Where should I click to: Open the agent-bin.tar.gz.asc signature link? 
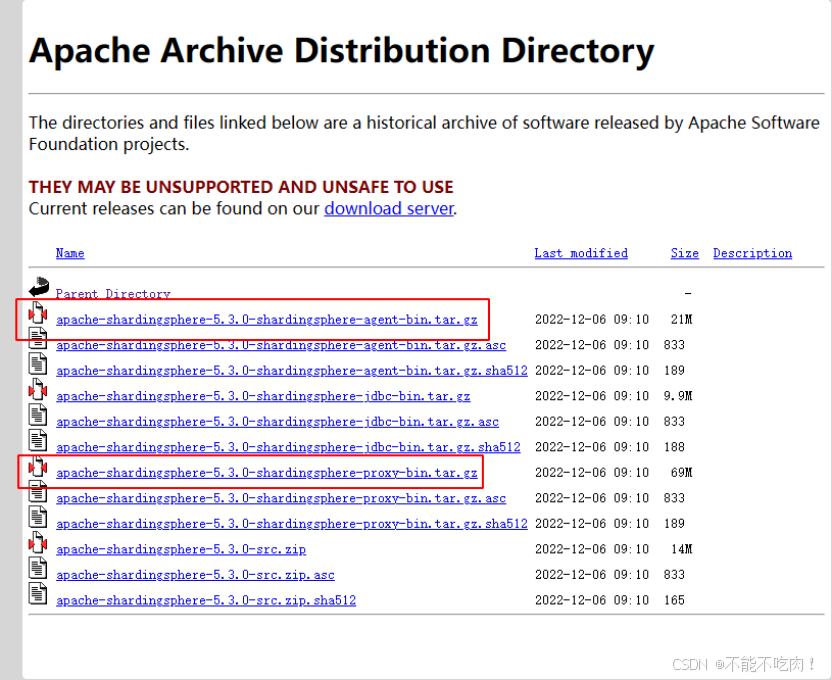point(281,345)
